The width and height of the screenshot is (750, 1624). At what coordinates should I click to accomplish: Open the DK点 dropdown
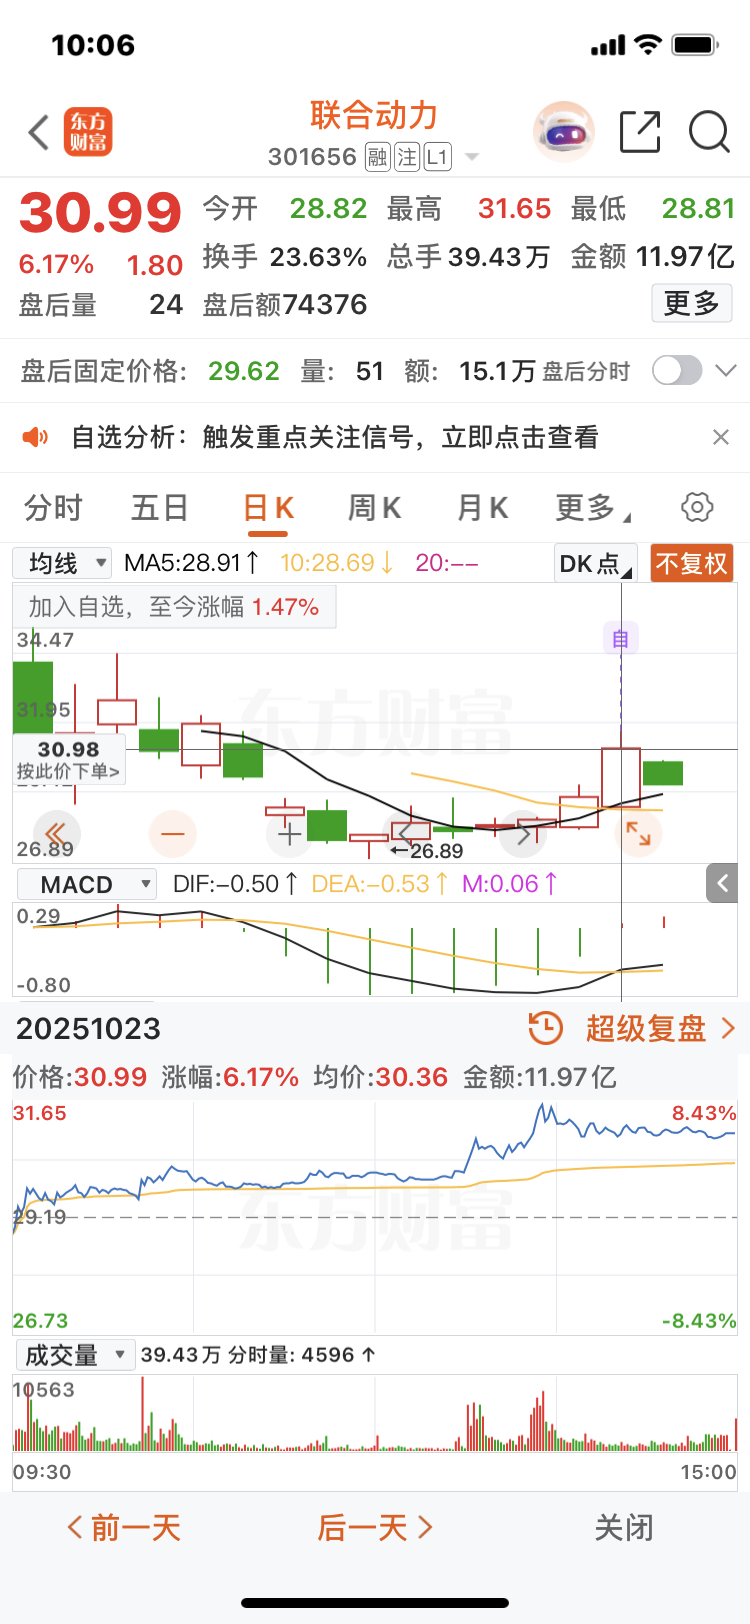[595, 564]
